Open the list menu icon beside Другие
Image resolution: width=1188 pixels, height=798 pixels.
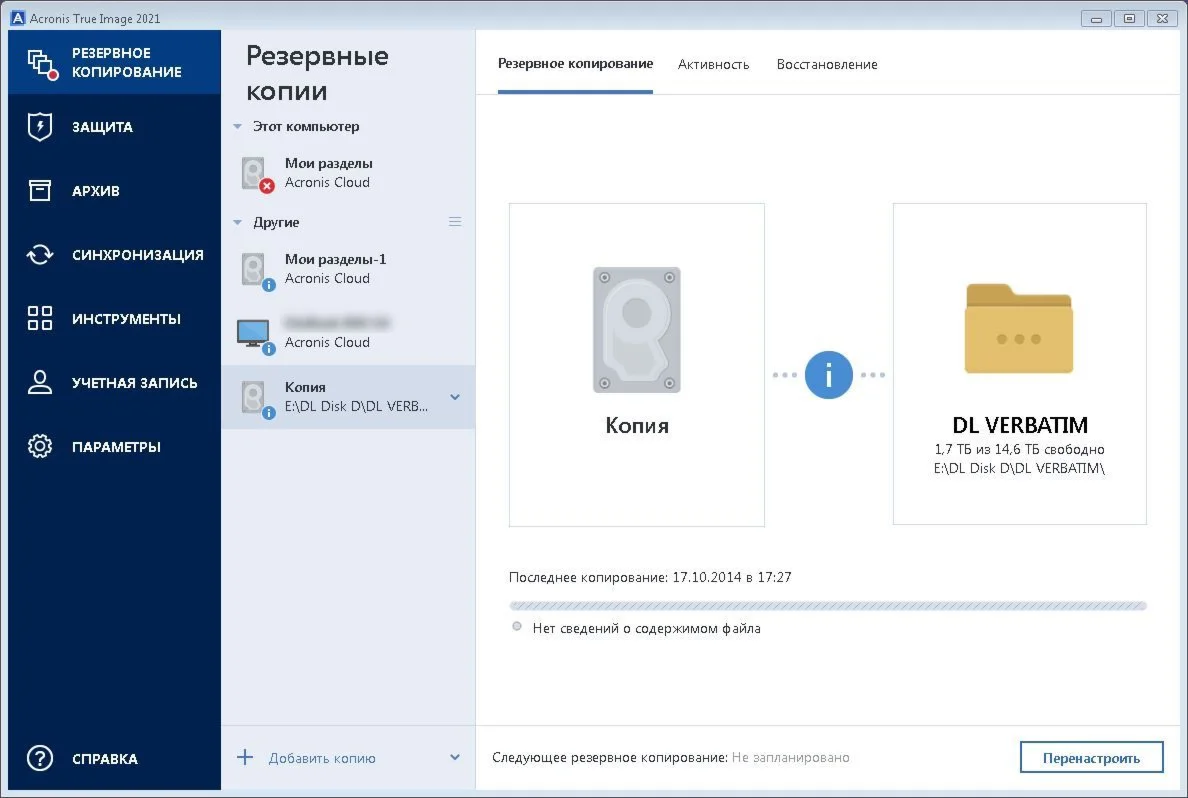[x=455, y=222]
